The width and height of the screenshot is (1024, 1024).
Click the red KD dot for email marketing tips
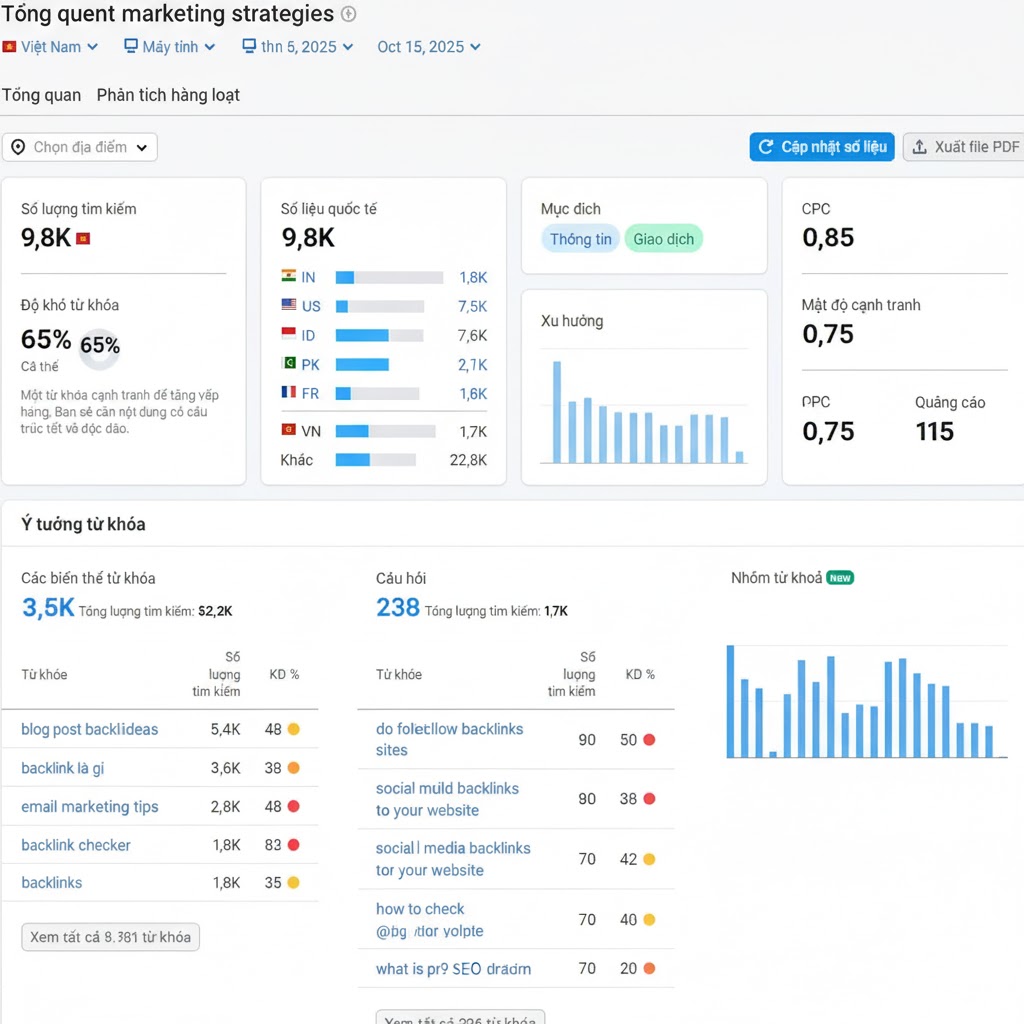coord(292,805)
